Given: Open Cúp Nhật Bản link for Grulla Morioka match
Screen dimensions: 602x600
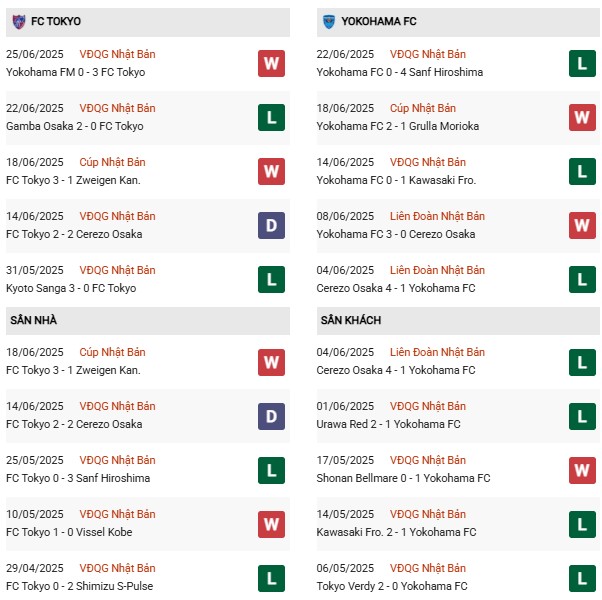Looking at the screenshot, I should pyautogui.click(x=423, y=109).
